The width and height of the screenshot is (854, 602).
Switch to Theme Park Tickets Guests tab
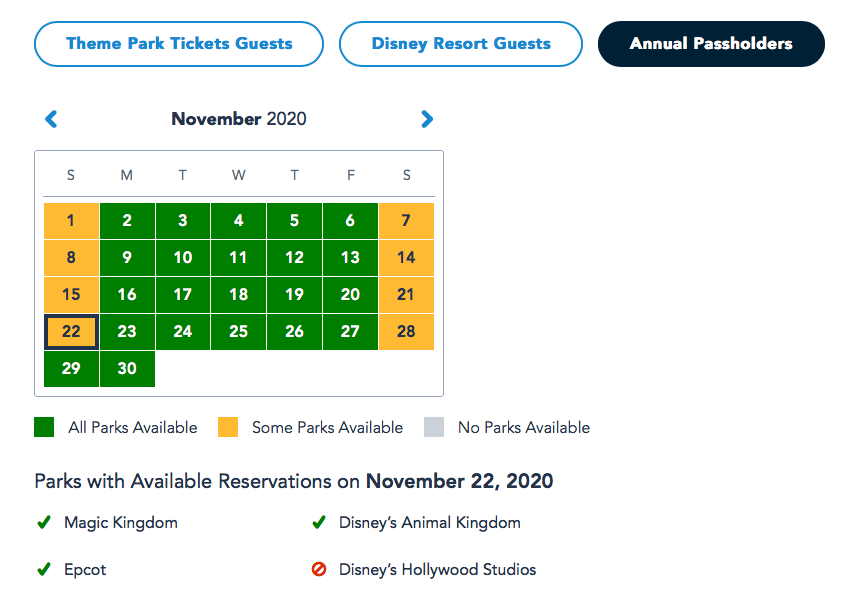[x=179, y=44]
